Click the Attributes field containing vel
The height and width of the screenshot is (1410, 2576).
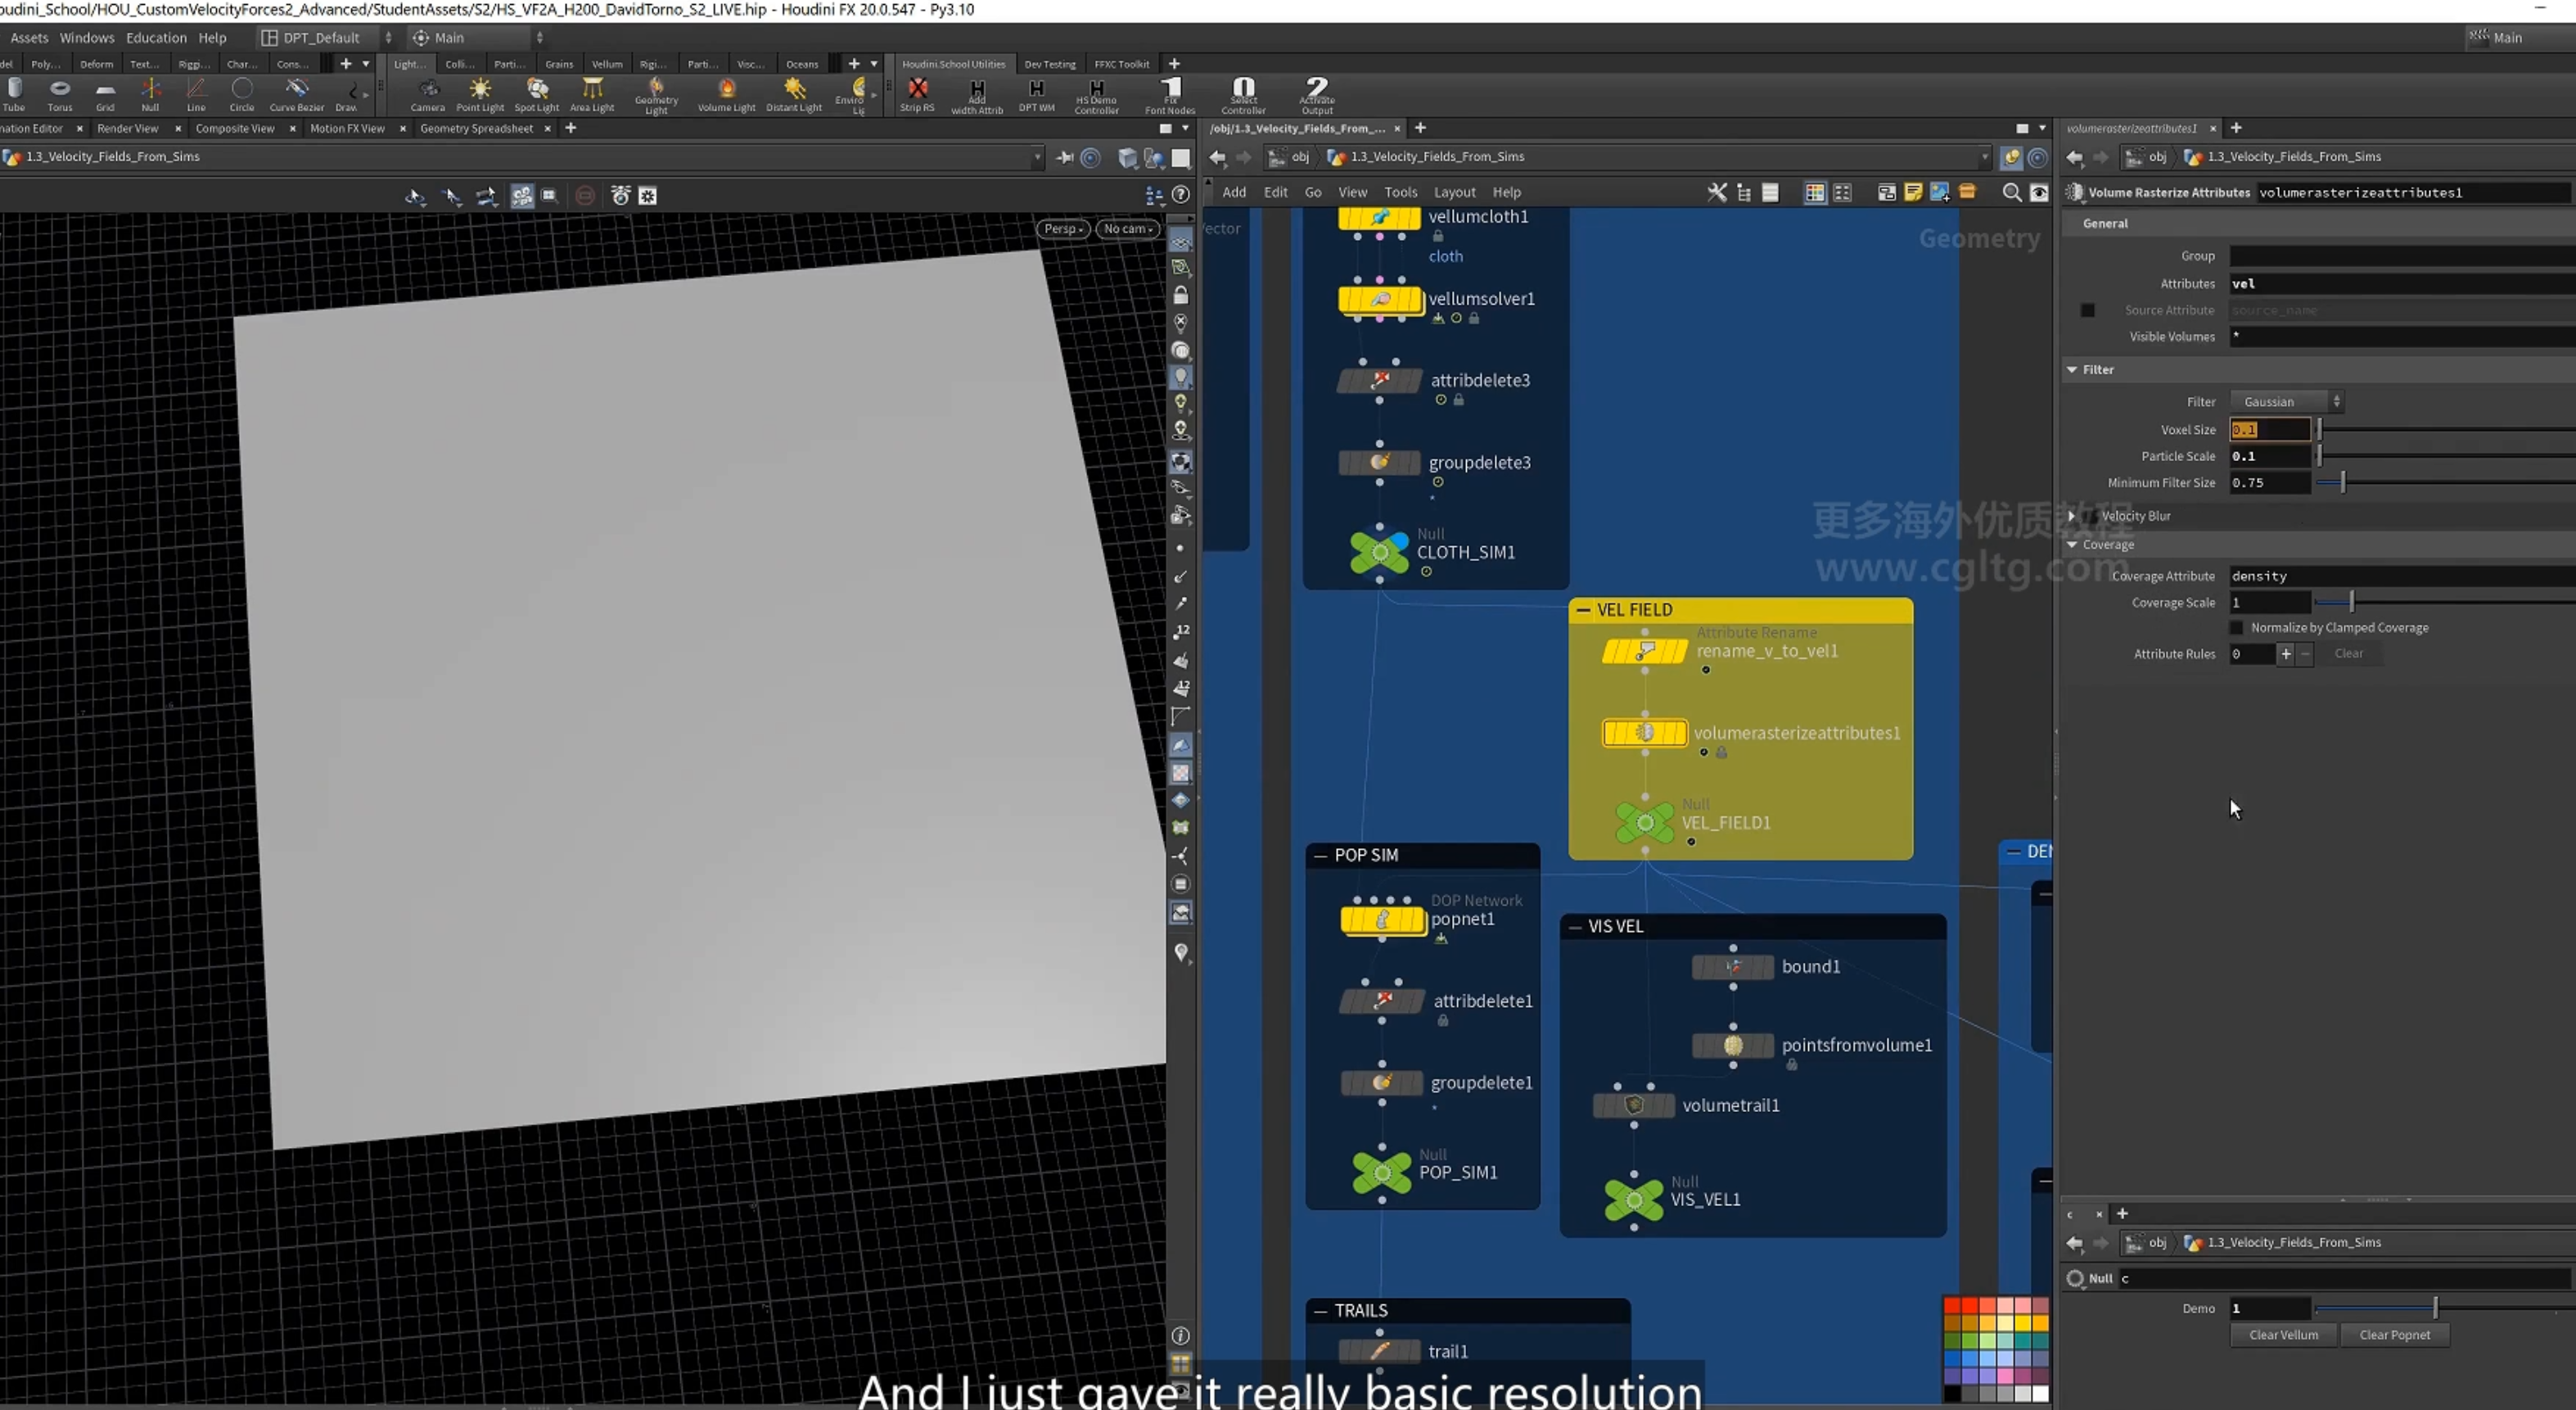pyautogui.click(x=2402, y=284)
